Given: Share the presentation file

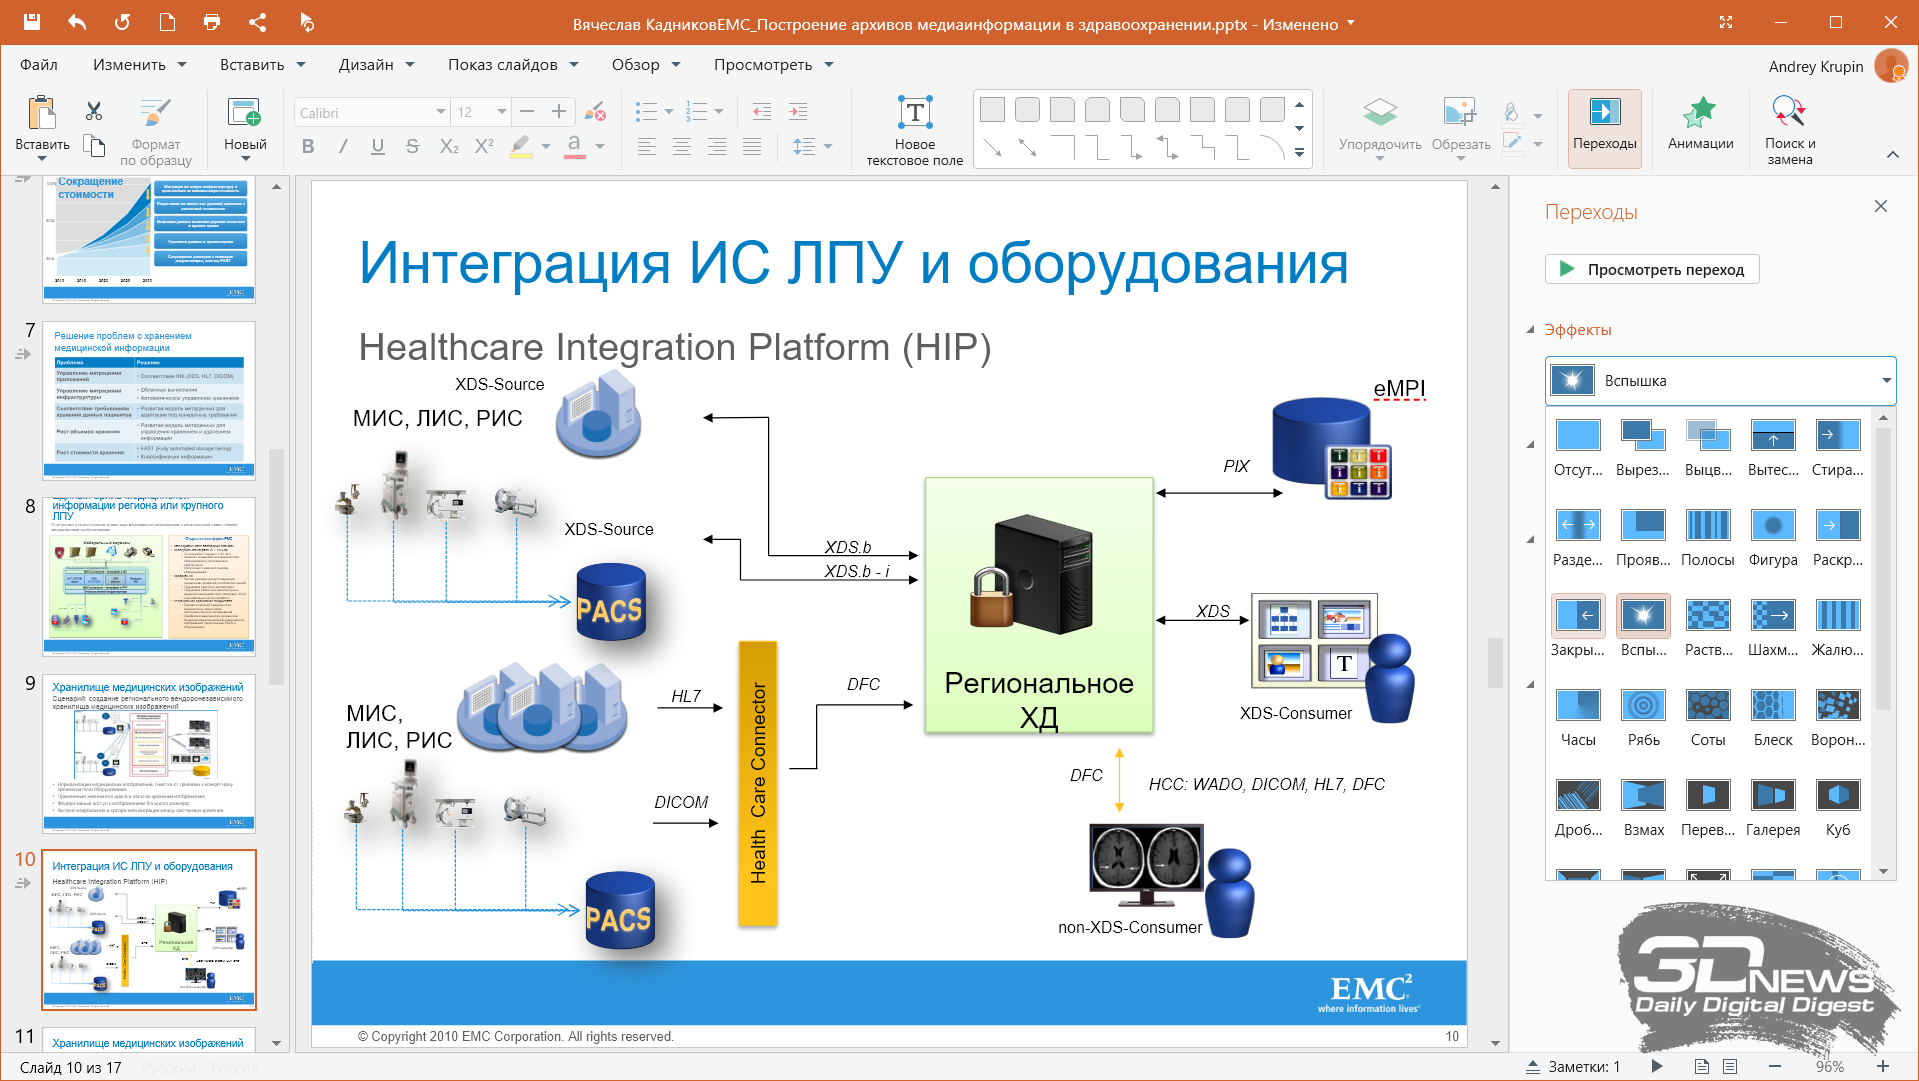Looking at the screenshot, I should pyautogui.click(x=257, y=22).
